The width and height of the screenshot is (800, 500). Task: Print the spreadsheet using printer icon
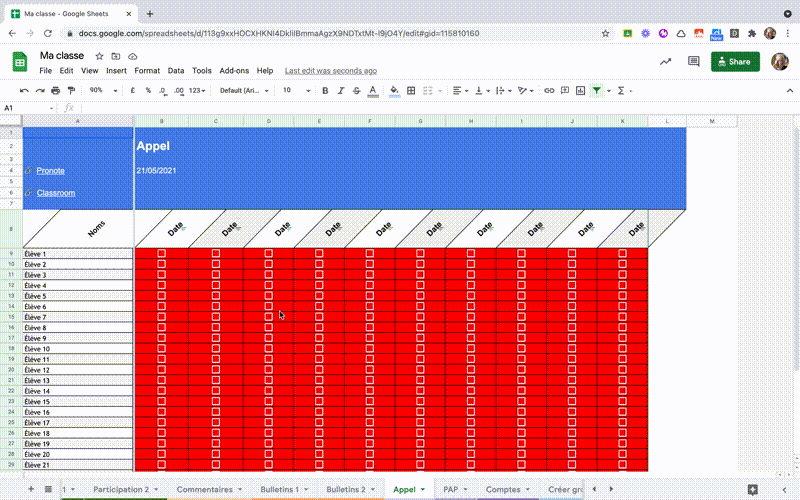pyautogui.click(x=56, y=90)
